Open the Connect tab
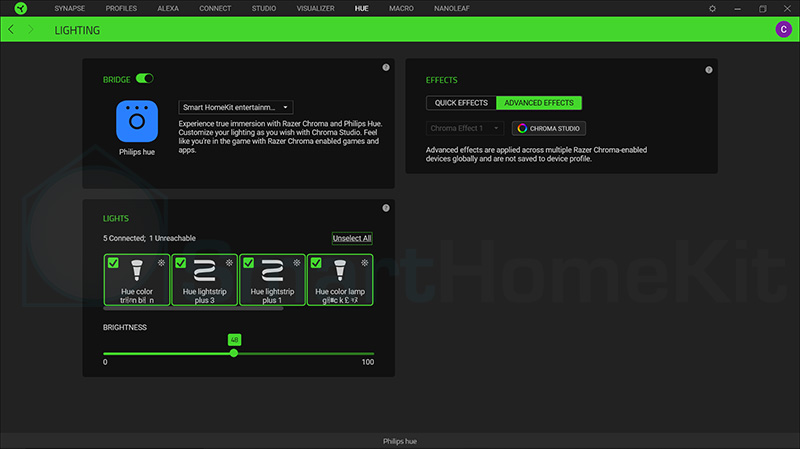Viewport: 800px width, 449px height. tap(215, 8)
